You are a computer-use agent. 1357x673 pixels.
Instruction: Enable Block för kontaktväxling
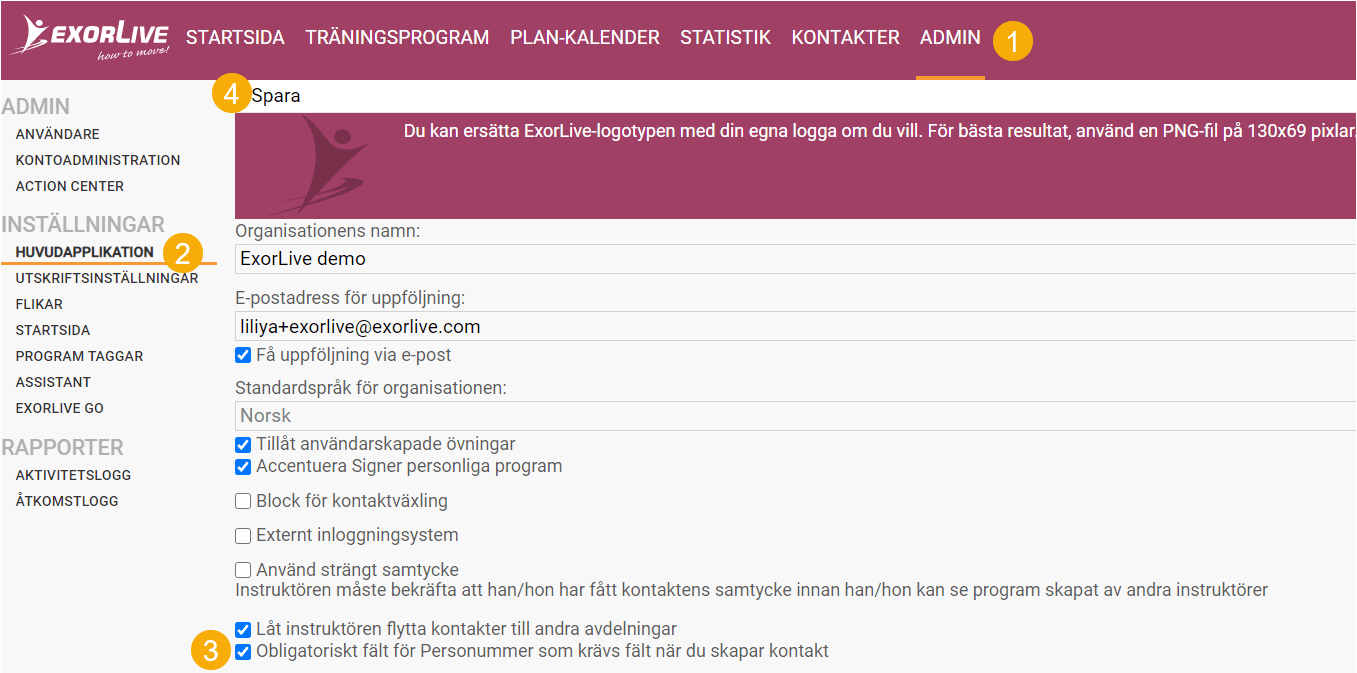(243, 501)
